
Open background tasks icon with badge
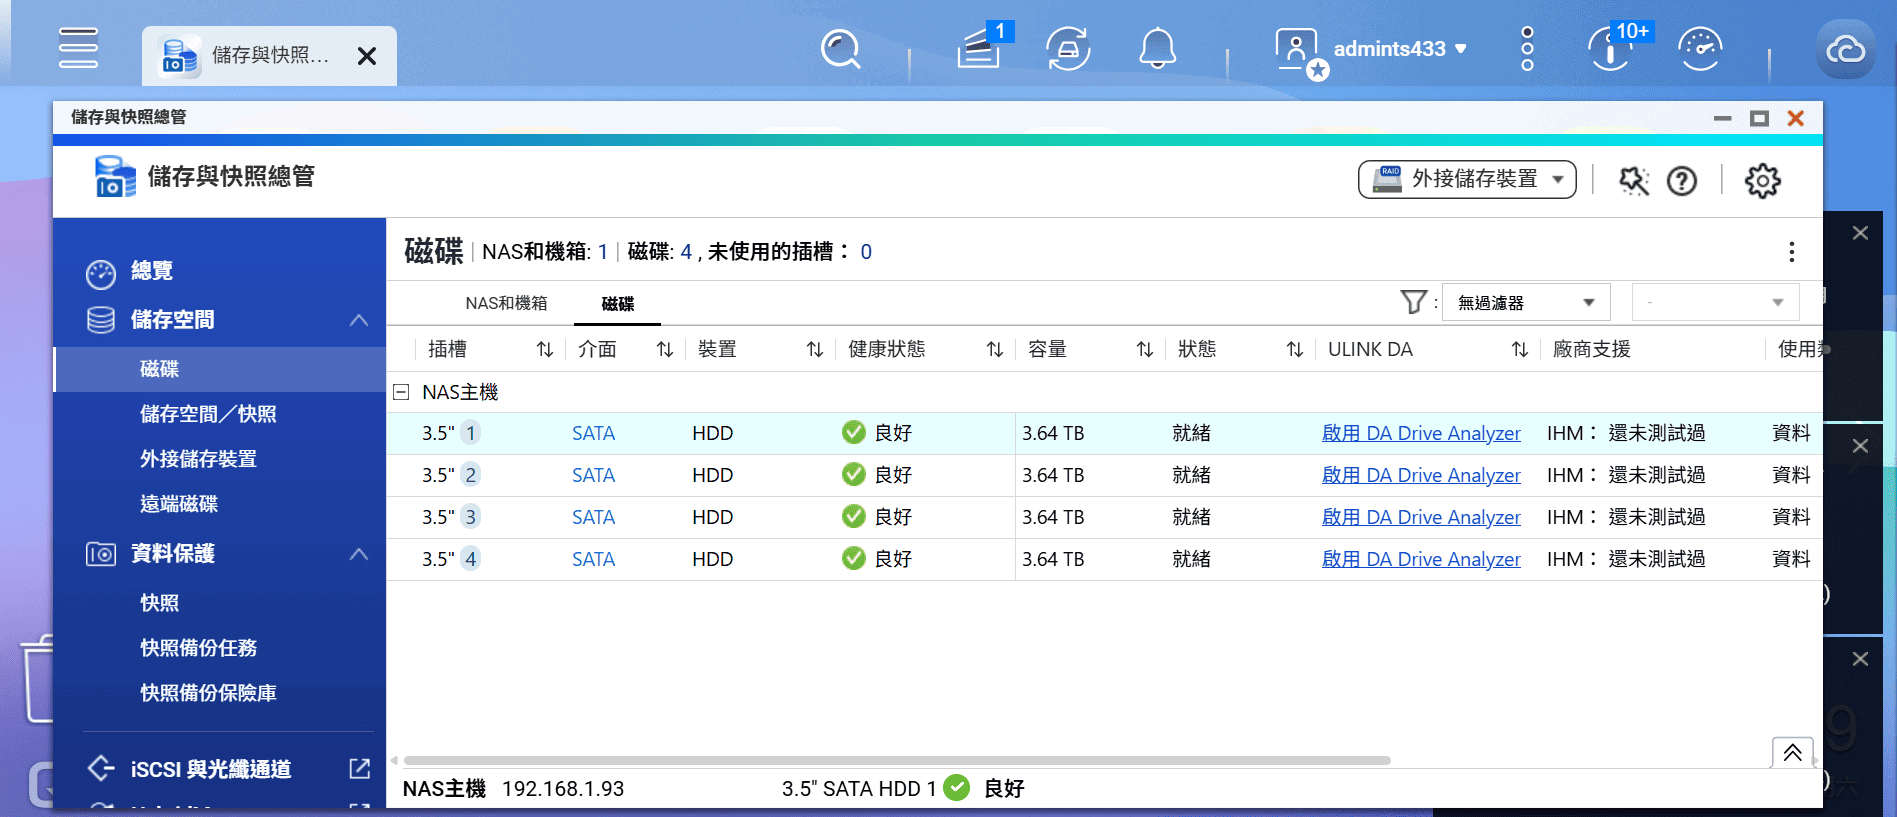point(979,48)
